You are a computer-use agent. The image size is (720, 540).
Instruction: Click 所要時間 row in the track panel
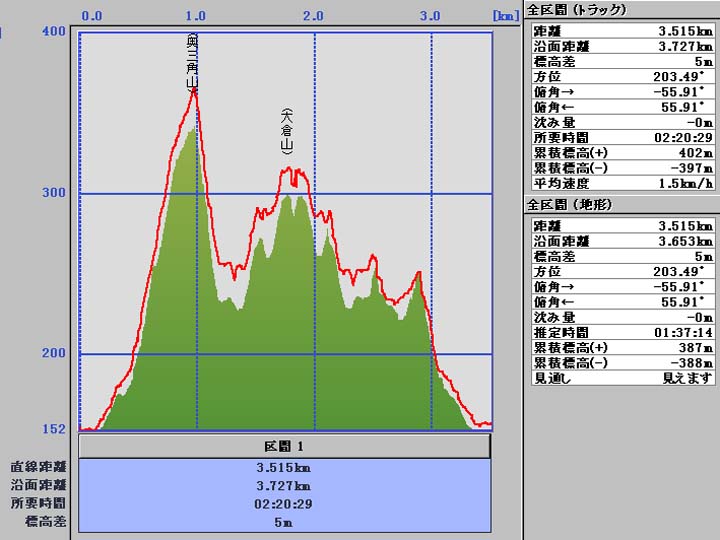click(x=621, y=137)
